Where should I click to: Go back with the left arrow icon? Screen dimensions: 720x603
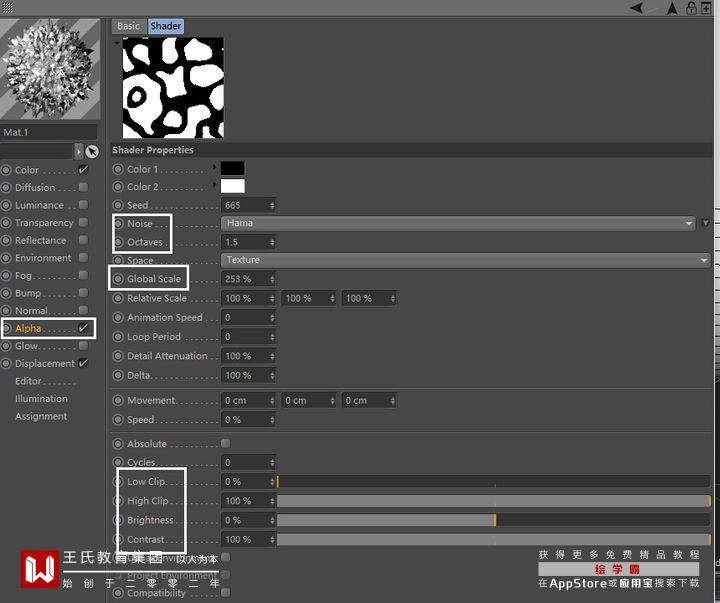tap(637, 8)
